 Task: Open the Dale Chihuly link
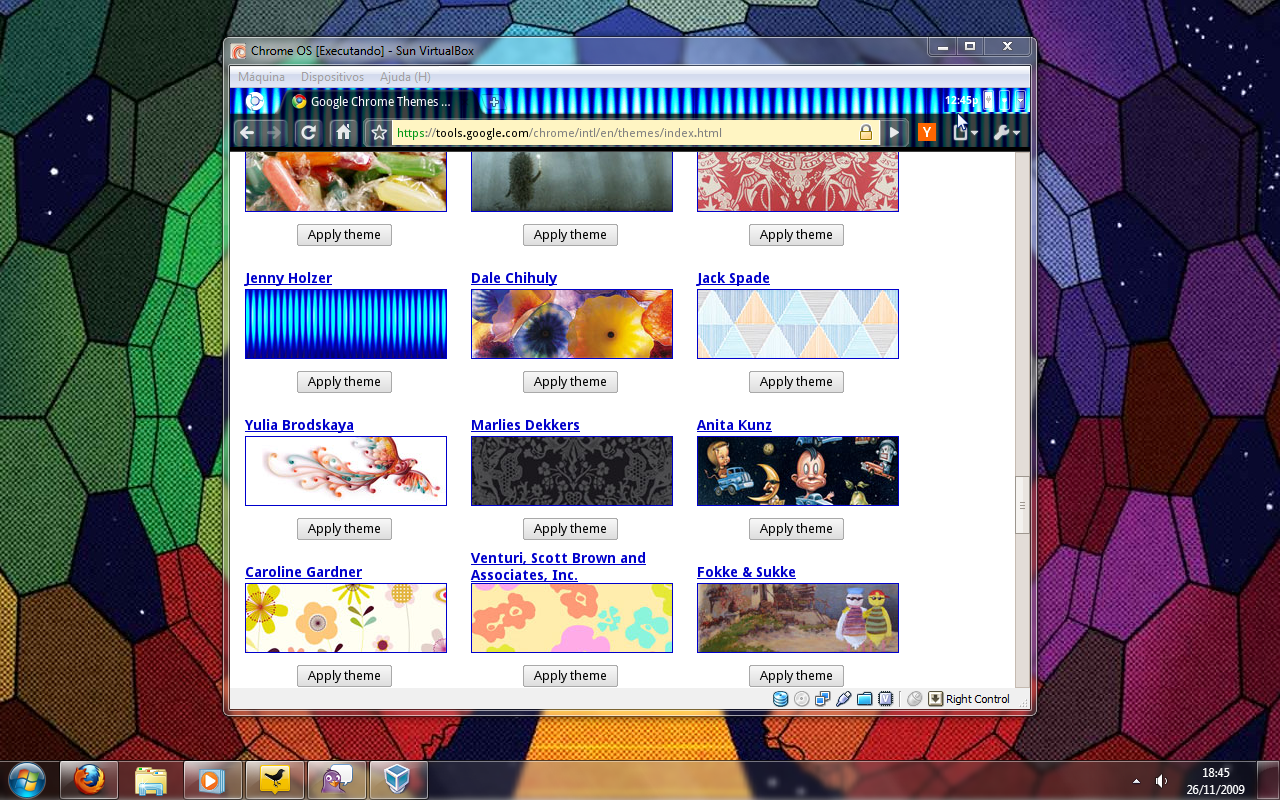pos(514,278)
